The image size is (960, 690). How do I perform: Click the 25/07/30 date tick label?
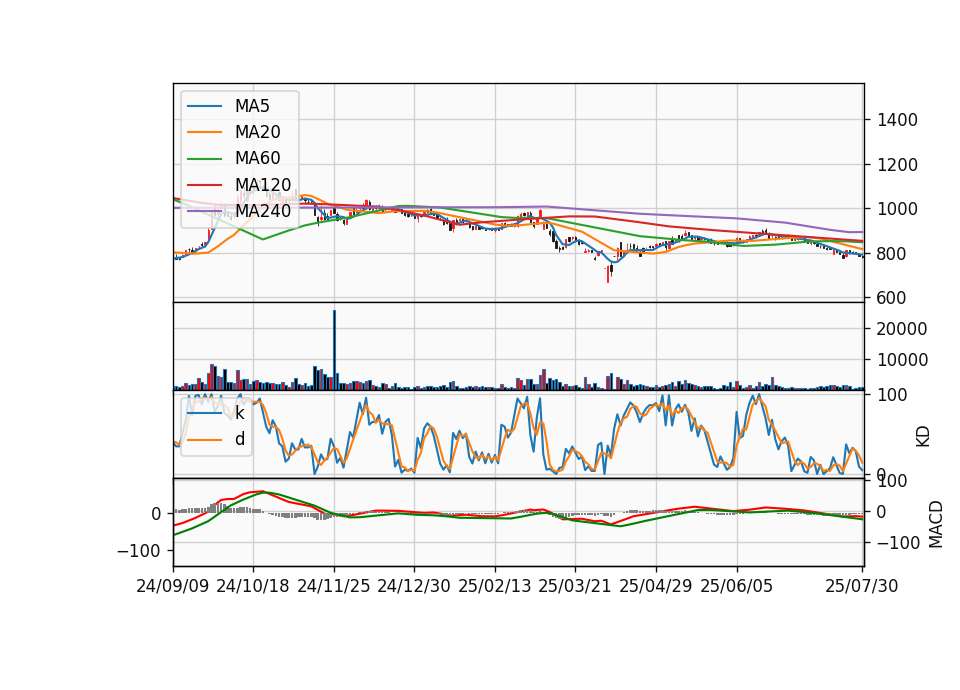pos(862,586)
